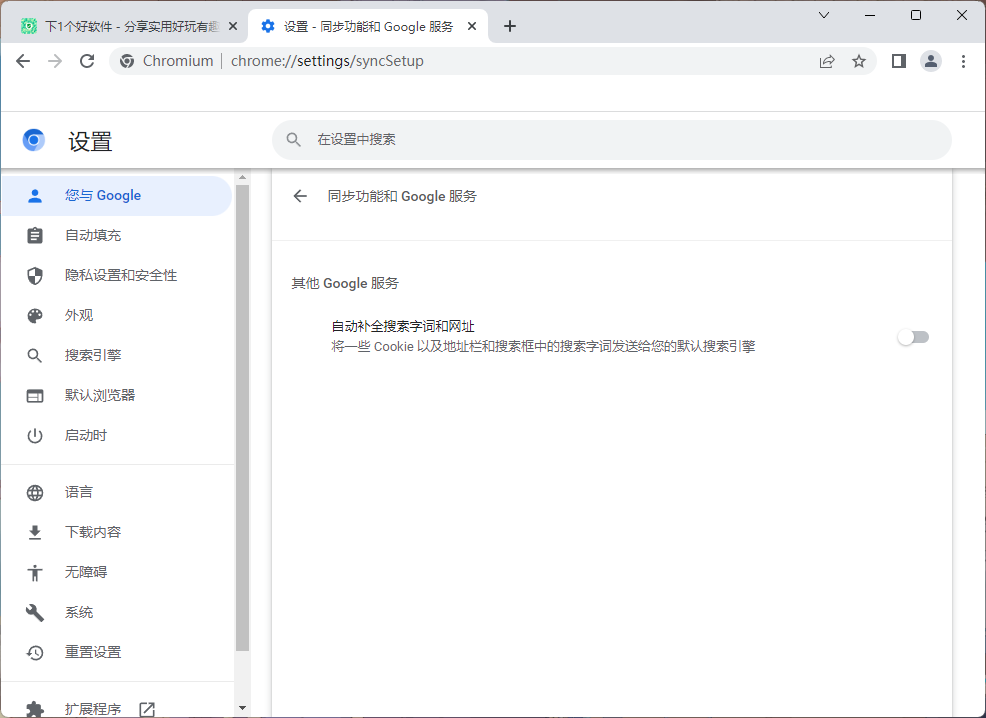Open 您与 Google section
Image resolution: width=986 pixels, height=718 pixels.
pos(117,196)
